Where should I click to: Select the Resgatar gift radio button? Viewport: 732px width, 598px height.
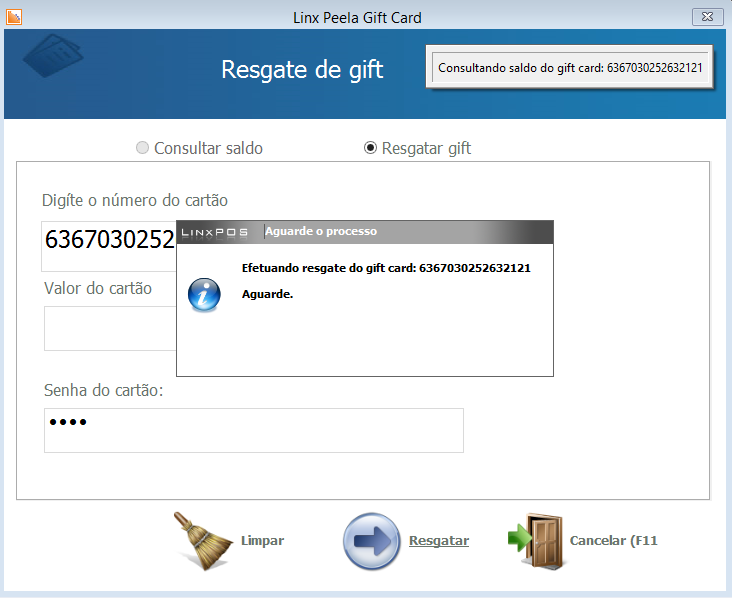click(370, 148)
